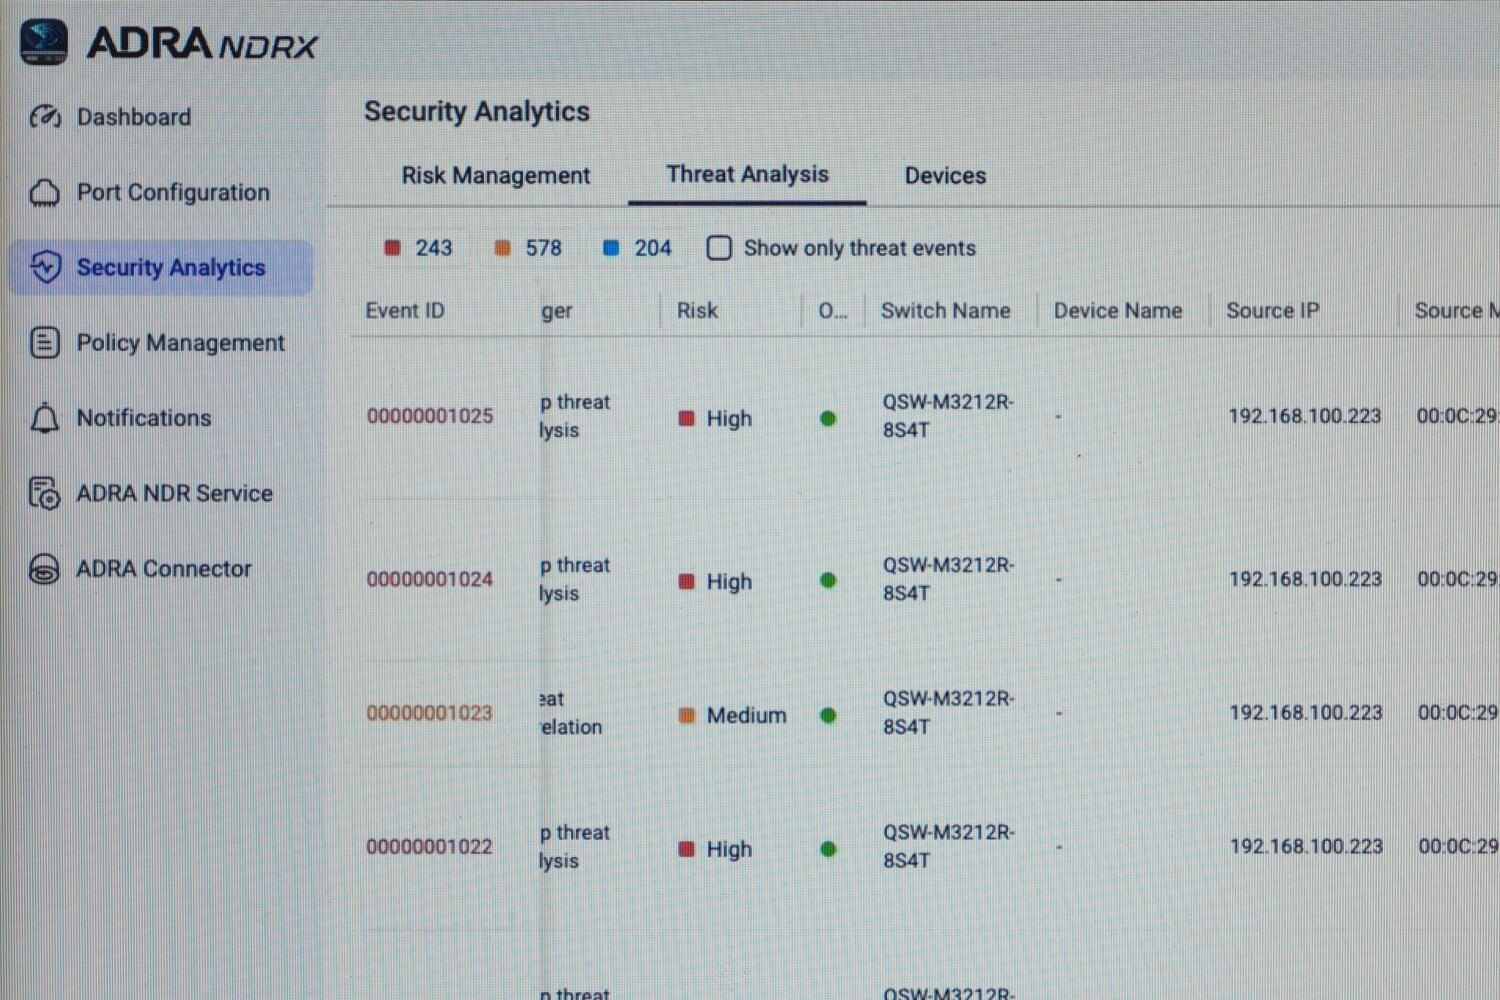1500x1000 pixels.
Task: Filter by red high-risk count 243
Action: (x=419, y=248)
